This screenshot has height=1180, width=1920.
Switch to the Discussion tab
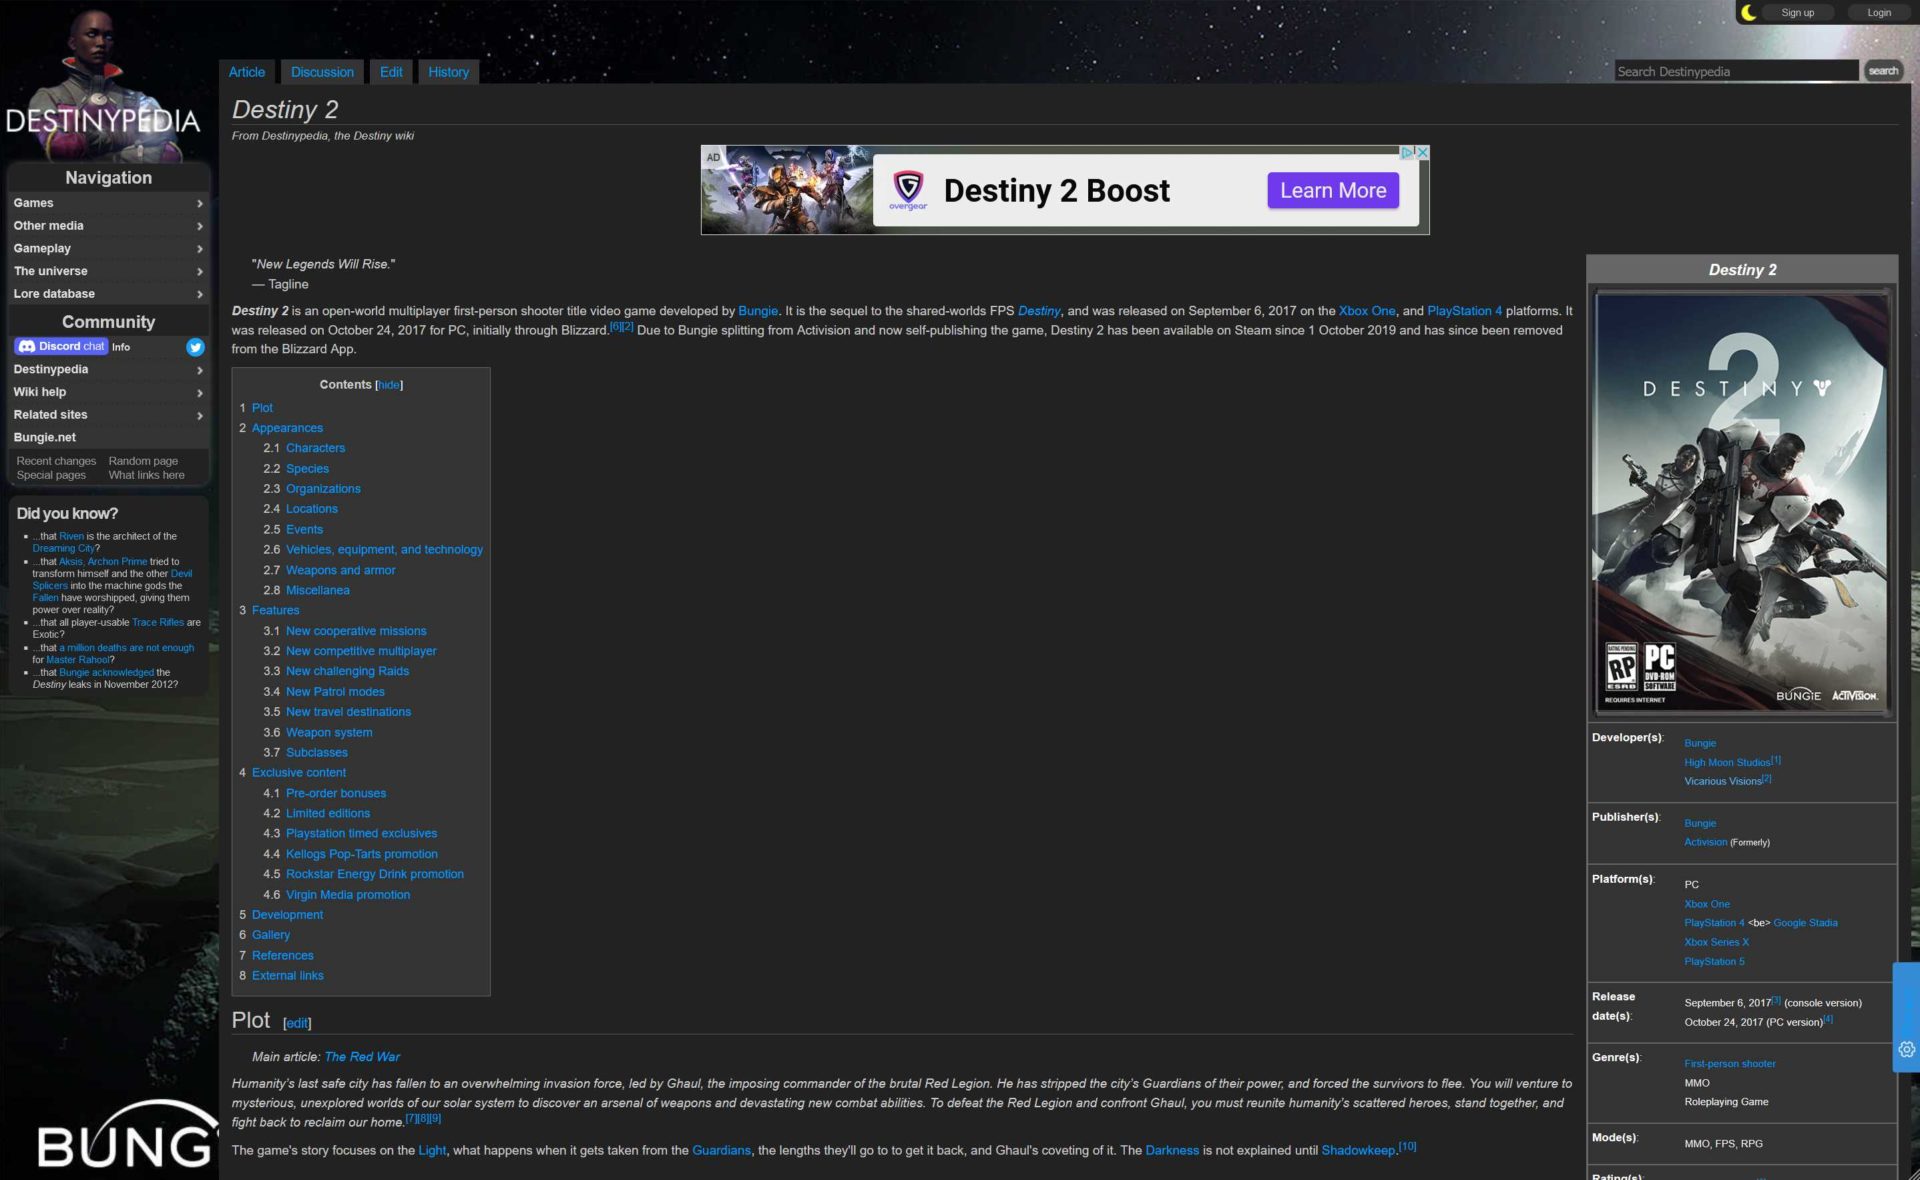pos(322,72)
